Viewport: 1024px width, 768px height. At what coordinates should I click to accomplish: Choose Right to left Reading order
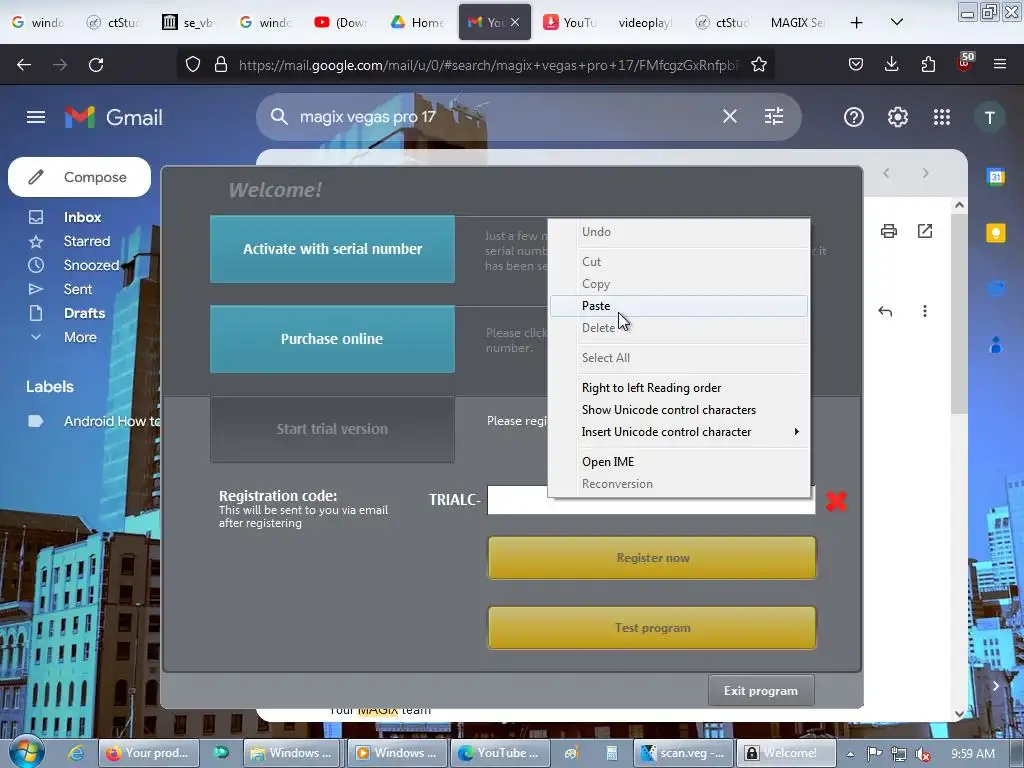(x=679, y=388)
